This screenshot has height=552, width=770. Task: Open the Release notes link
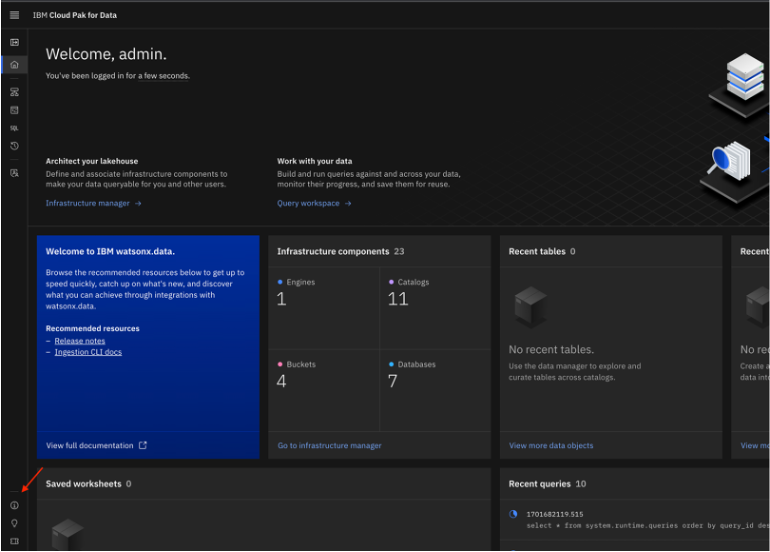79,341
